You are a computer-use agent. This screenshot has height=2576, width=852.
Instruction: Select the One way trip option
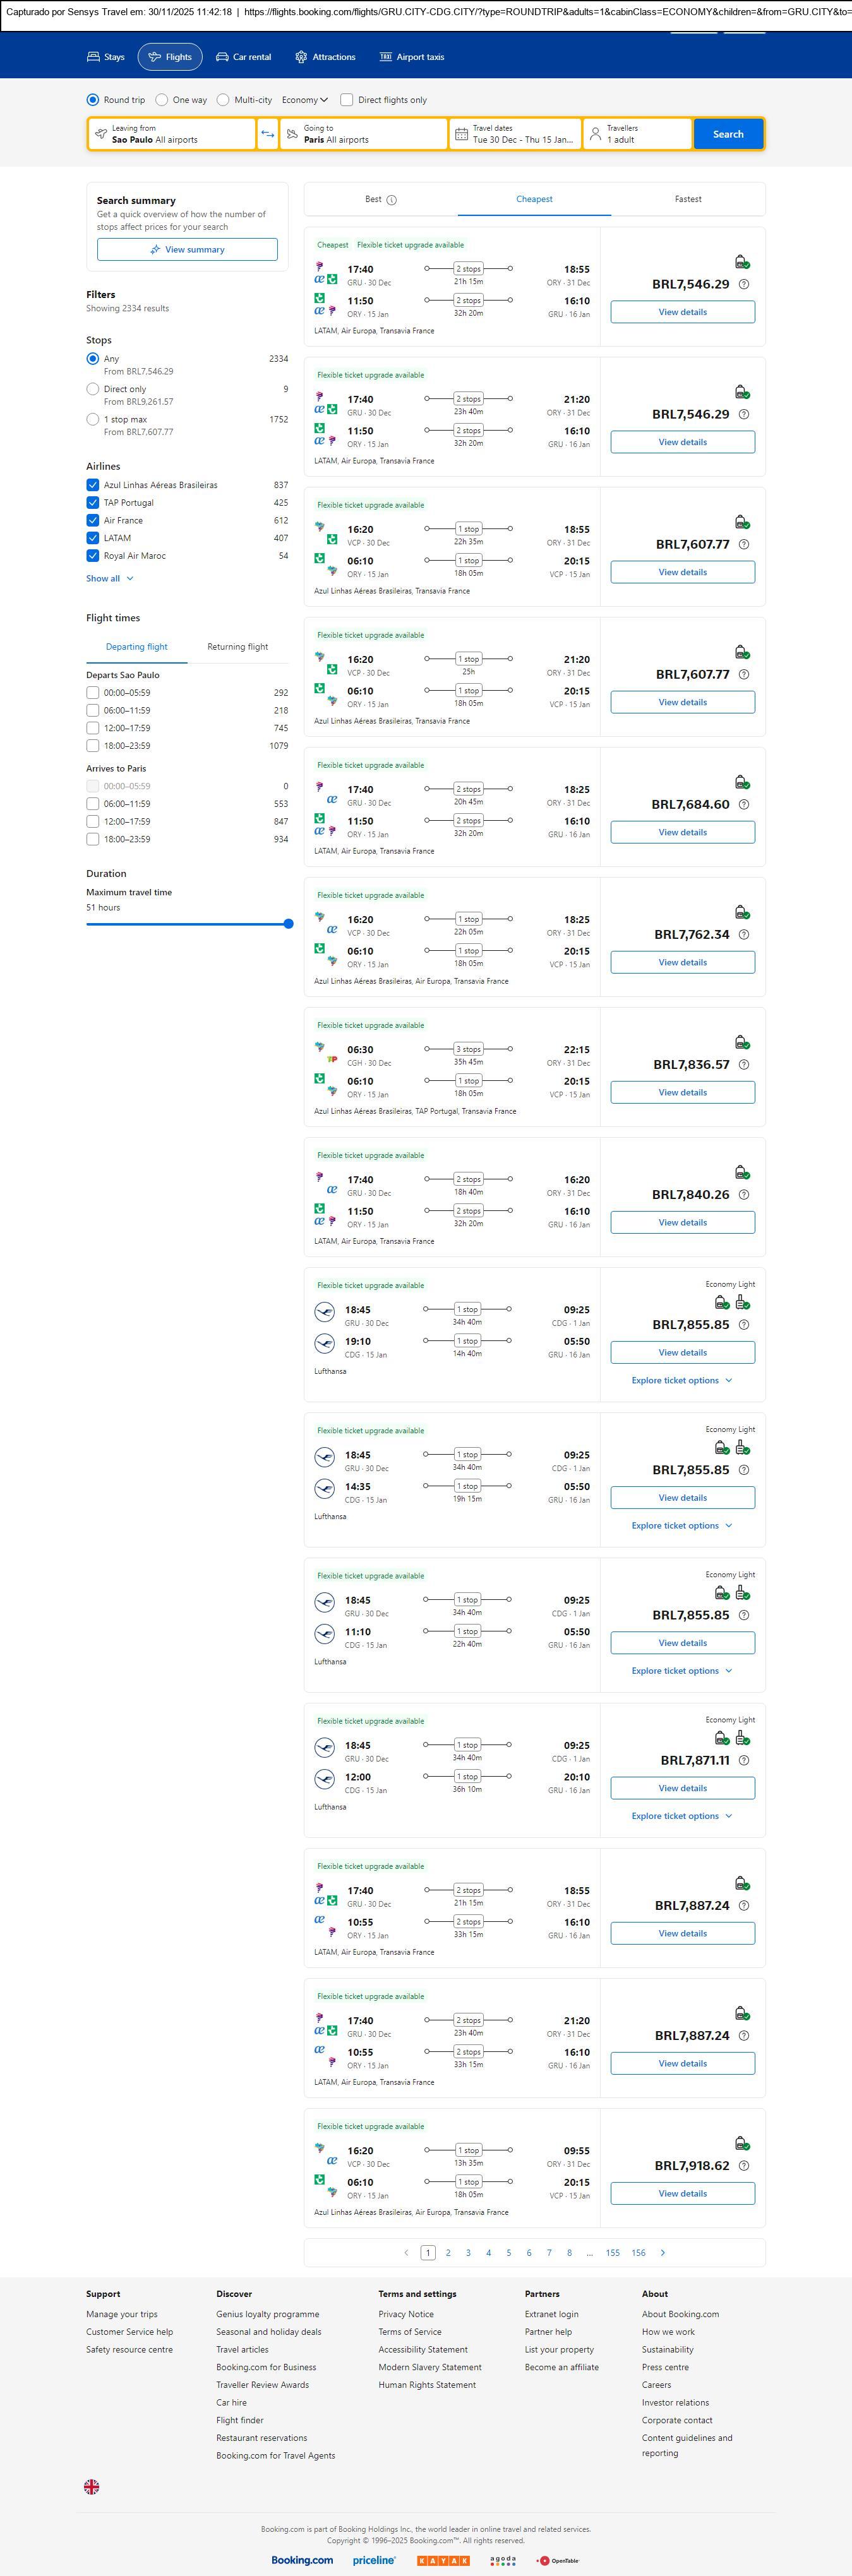(x=162, y=100)
